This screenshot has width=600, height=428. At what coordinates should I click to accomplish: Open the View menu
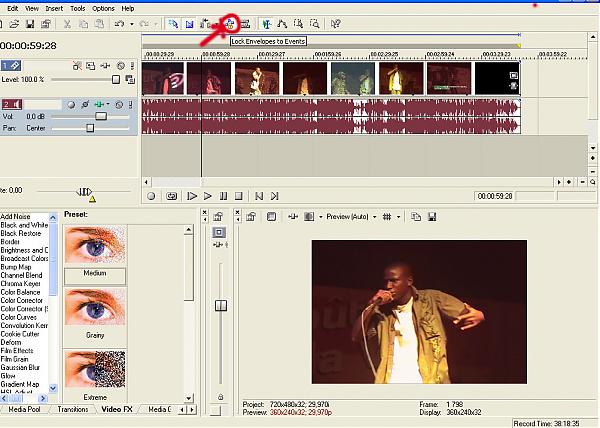pos(32,8)
